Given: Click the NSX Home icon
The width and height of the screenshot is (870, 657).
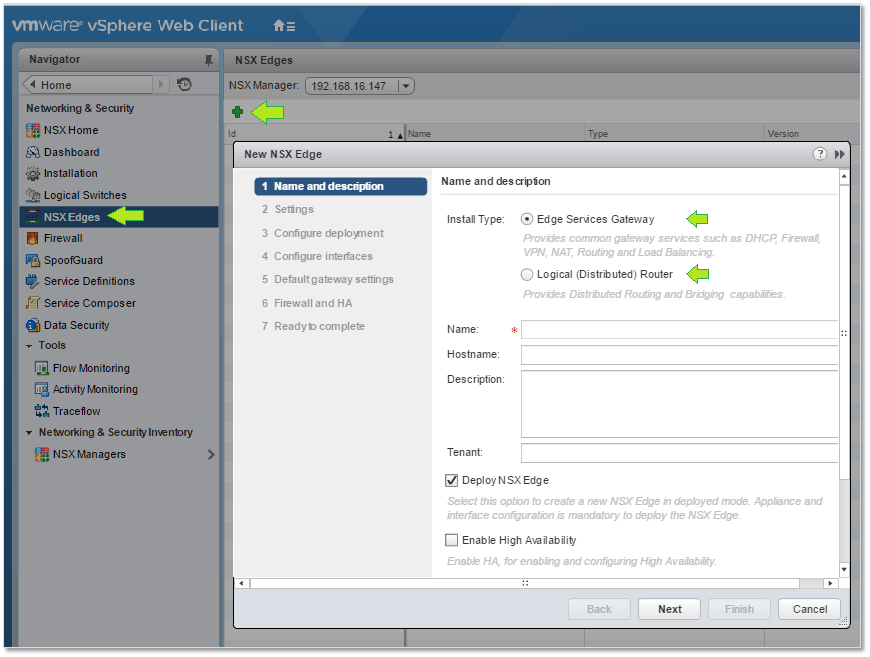Looking at the screenshot, I should [x=33, y=130].
